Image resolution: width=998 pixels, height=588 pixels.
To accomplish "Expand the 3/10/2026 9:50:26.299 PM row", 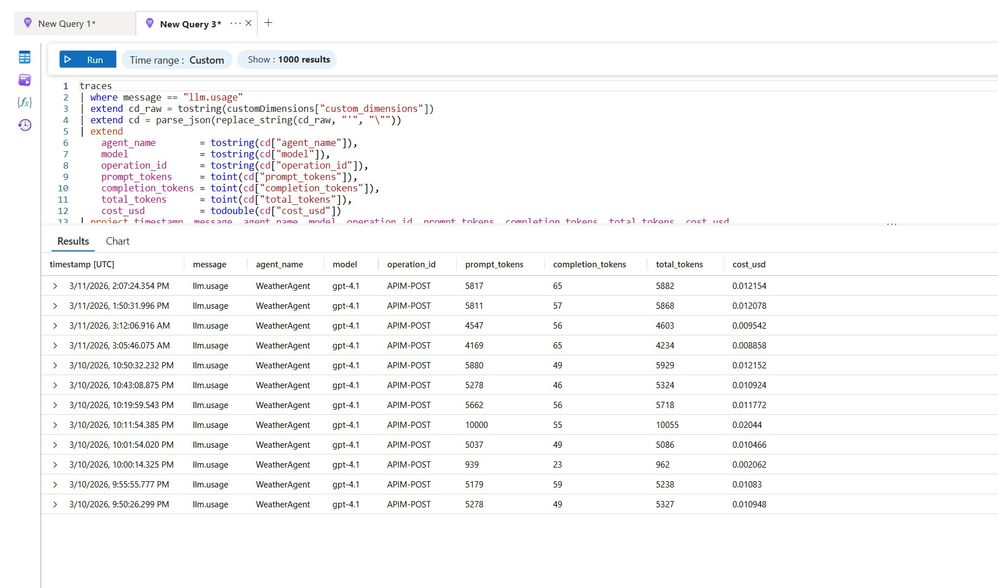I will click(55, 505).
